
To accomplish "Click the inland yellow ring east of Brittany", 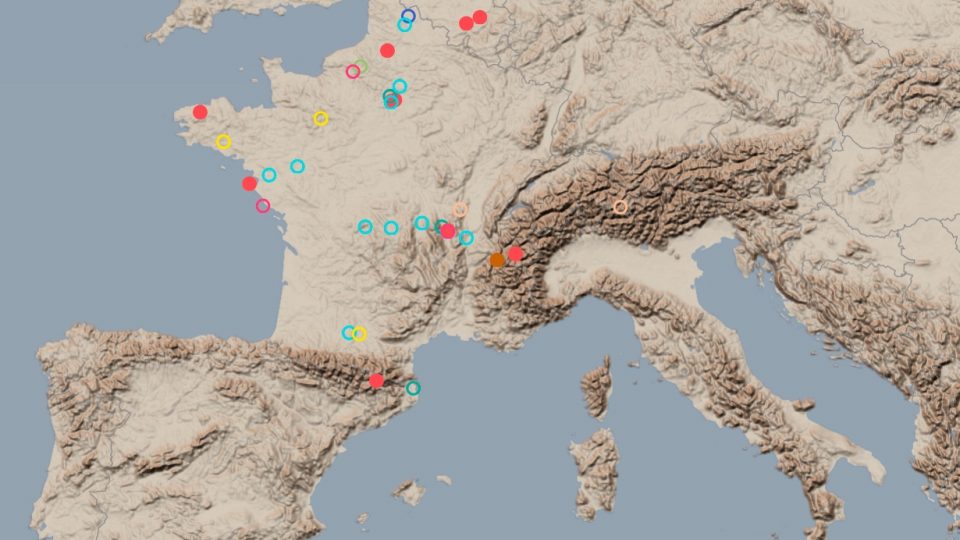I will 321,118.
